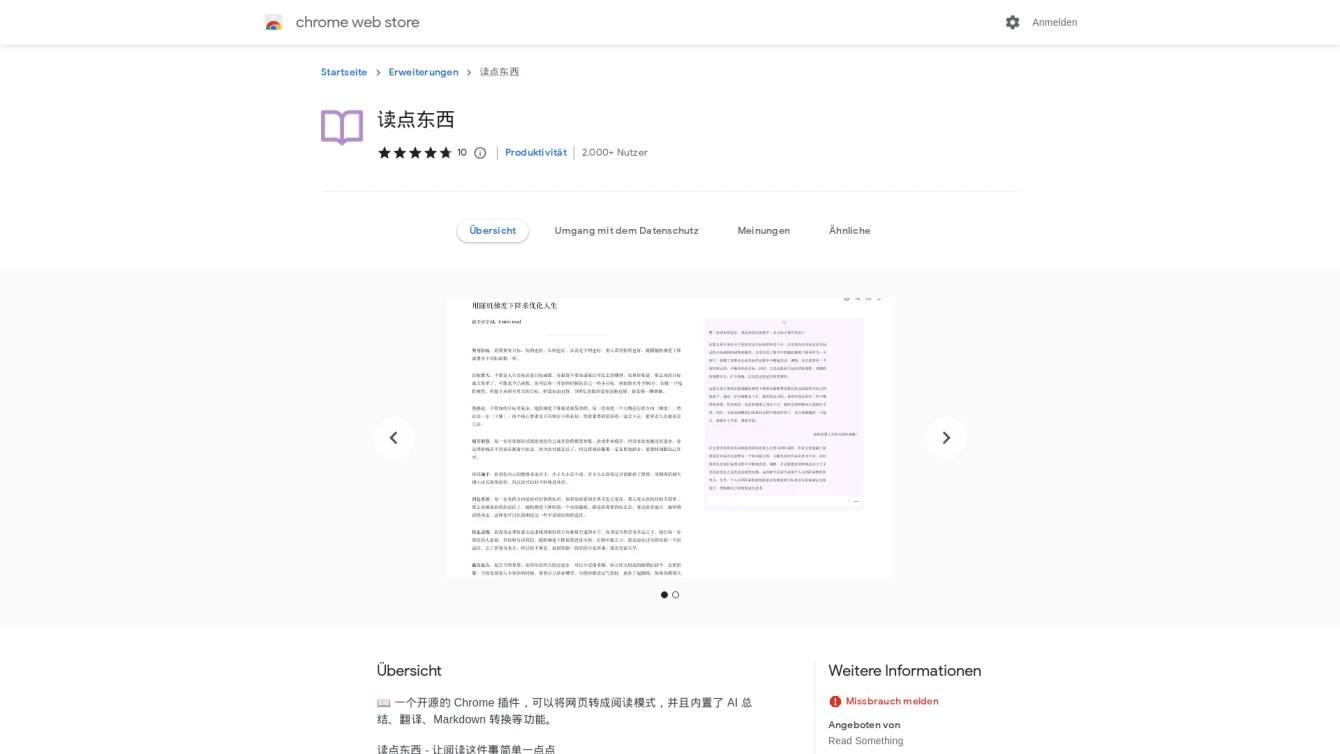Click the extension screenshot preview image
Viewport: 1340px width, 754px height.
point(670,438)
